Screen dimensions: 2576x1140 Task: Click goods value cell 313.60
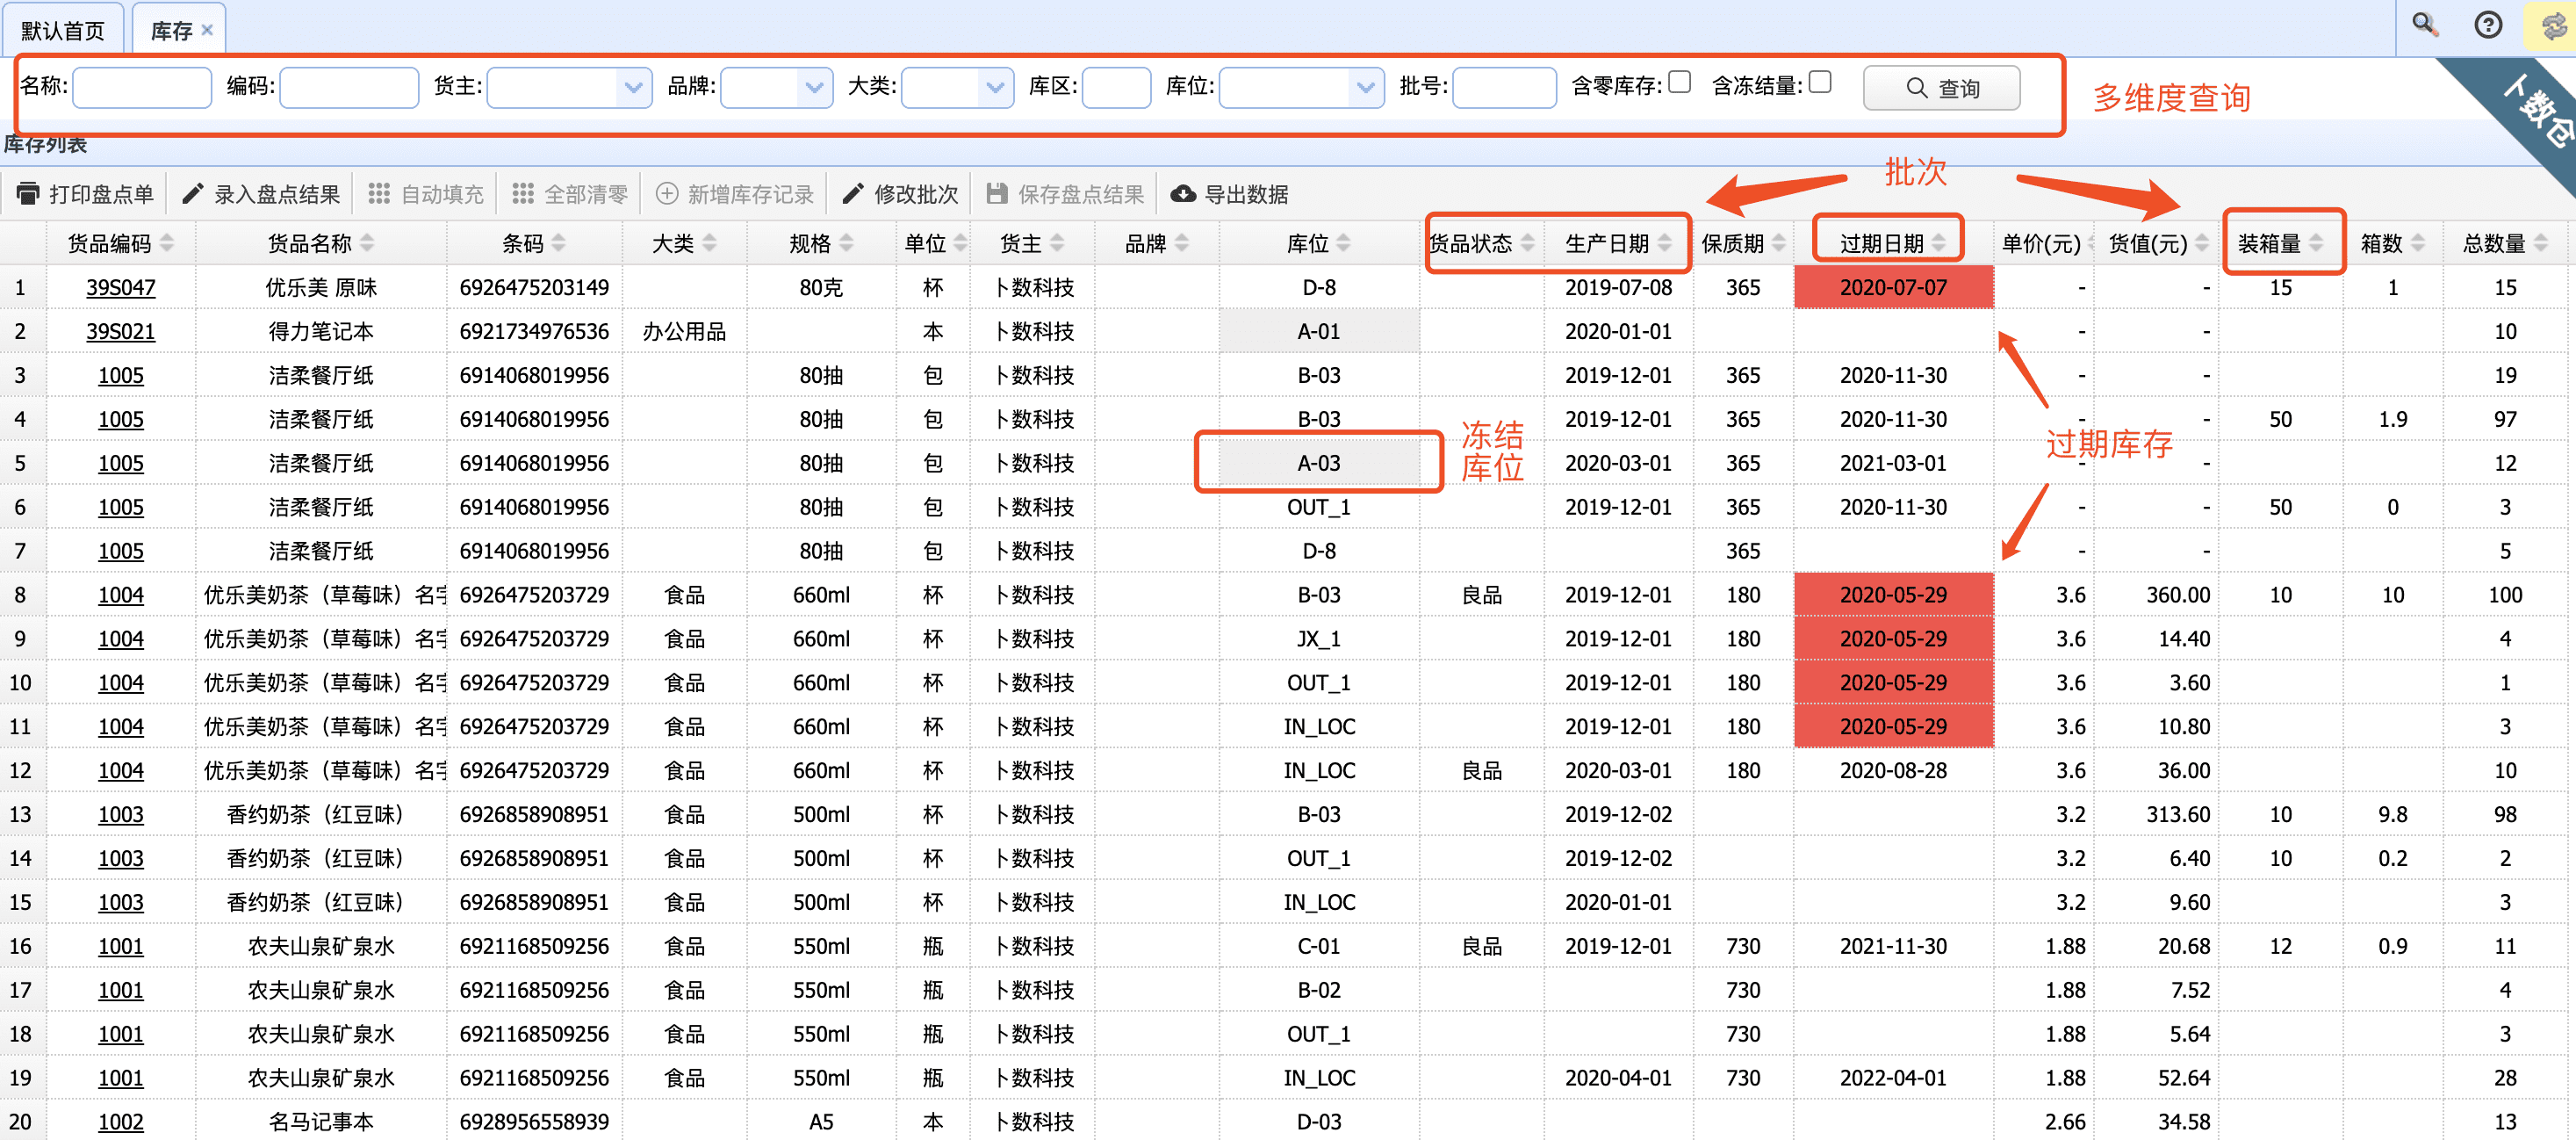point(2156,815)
